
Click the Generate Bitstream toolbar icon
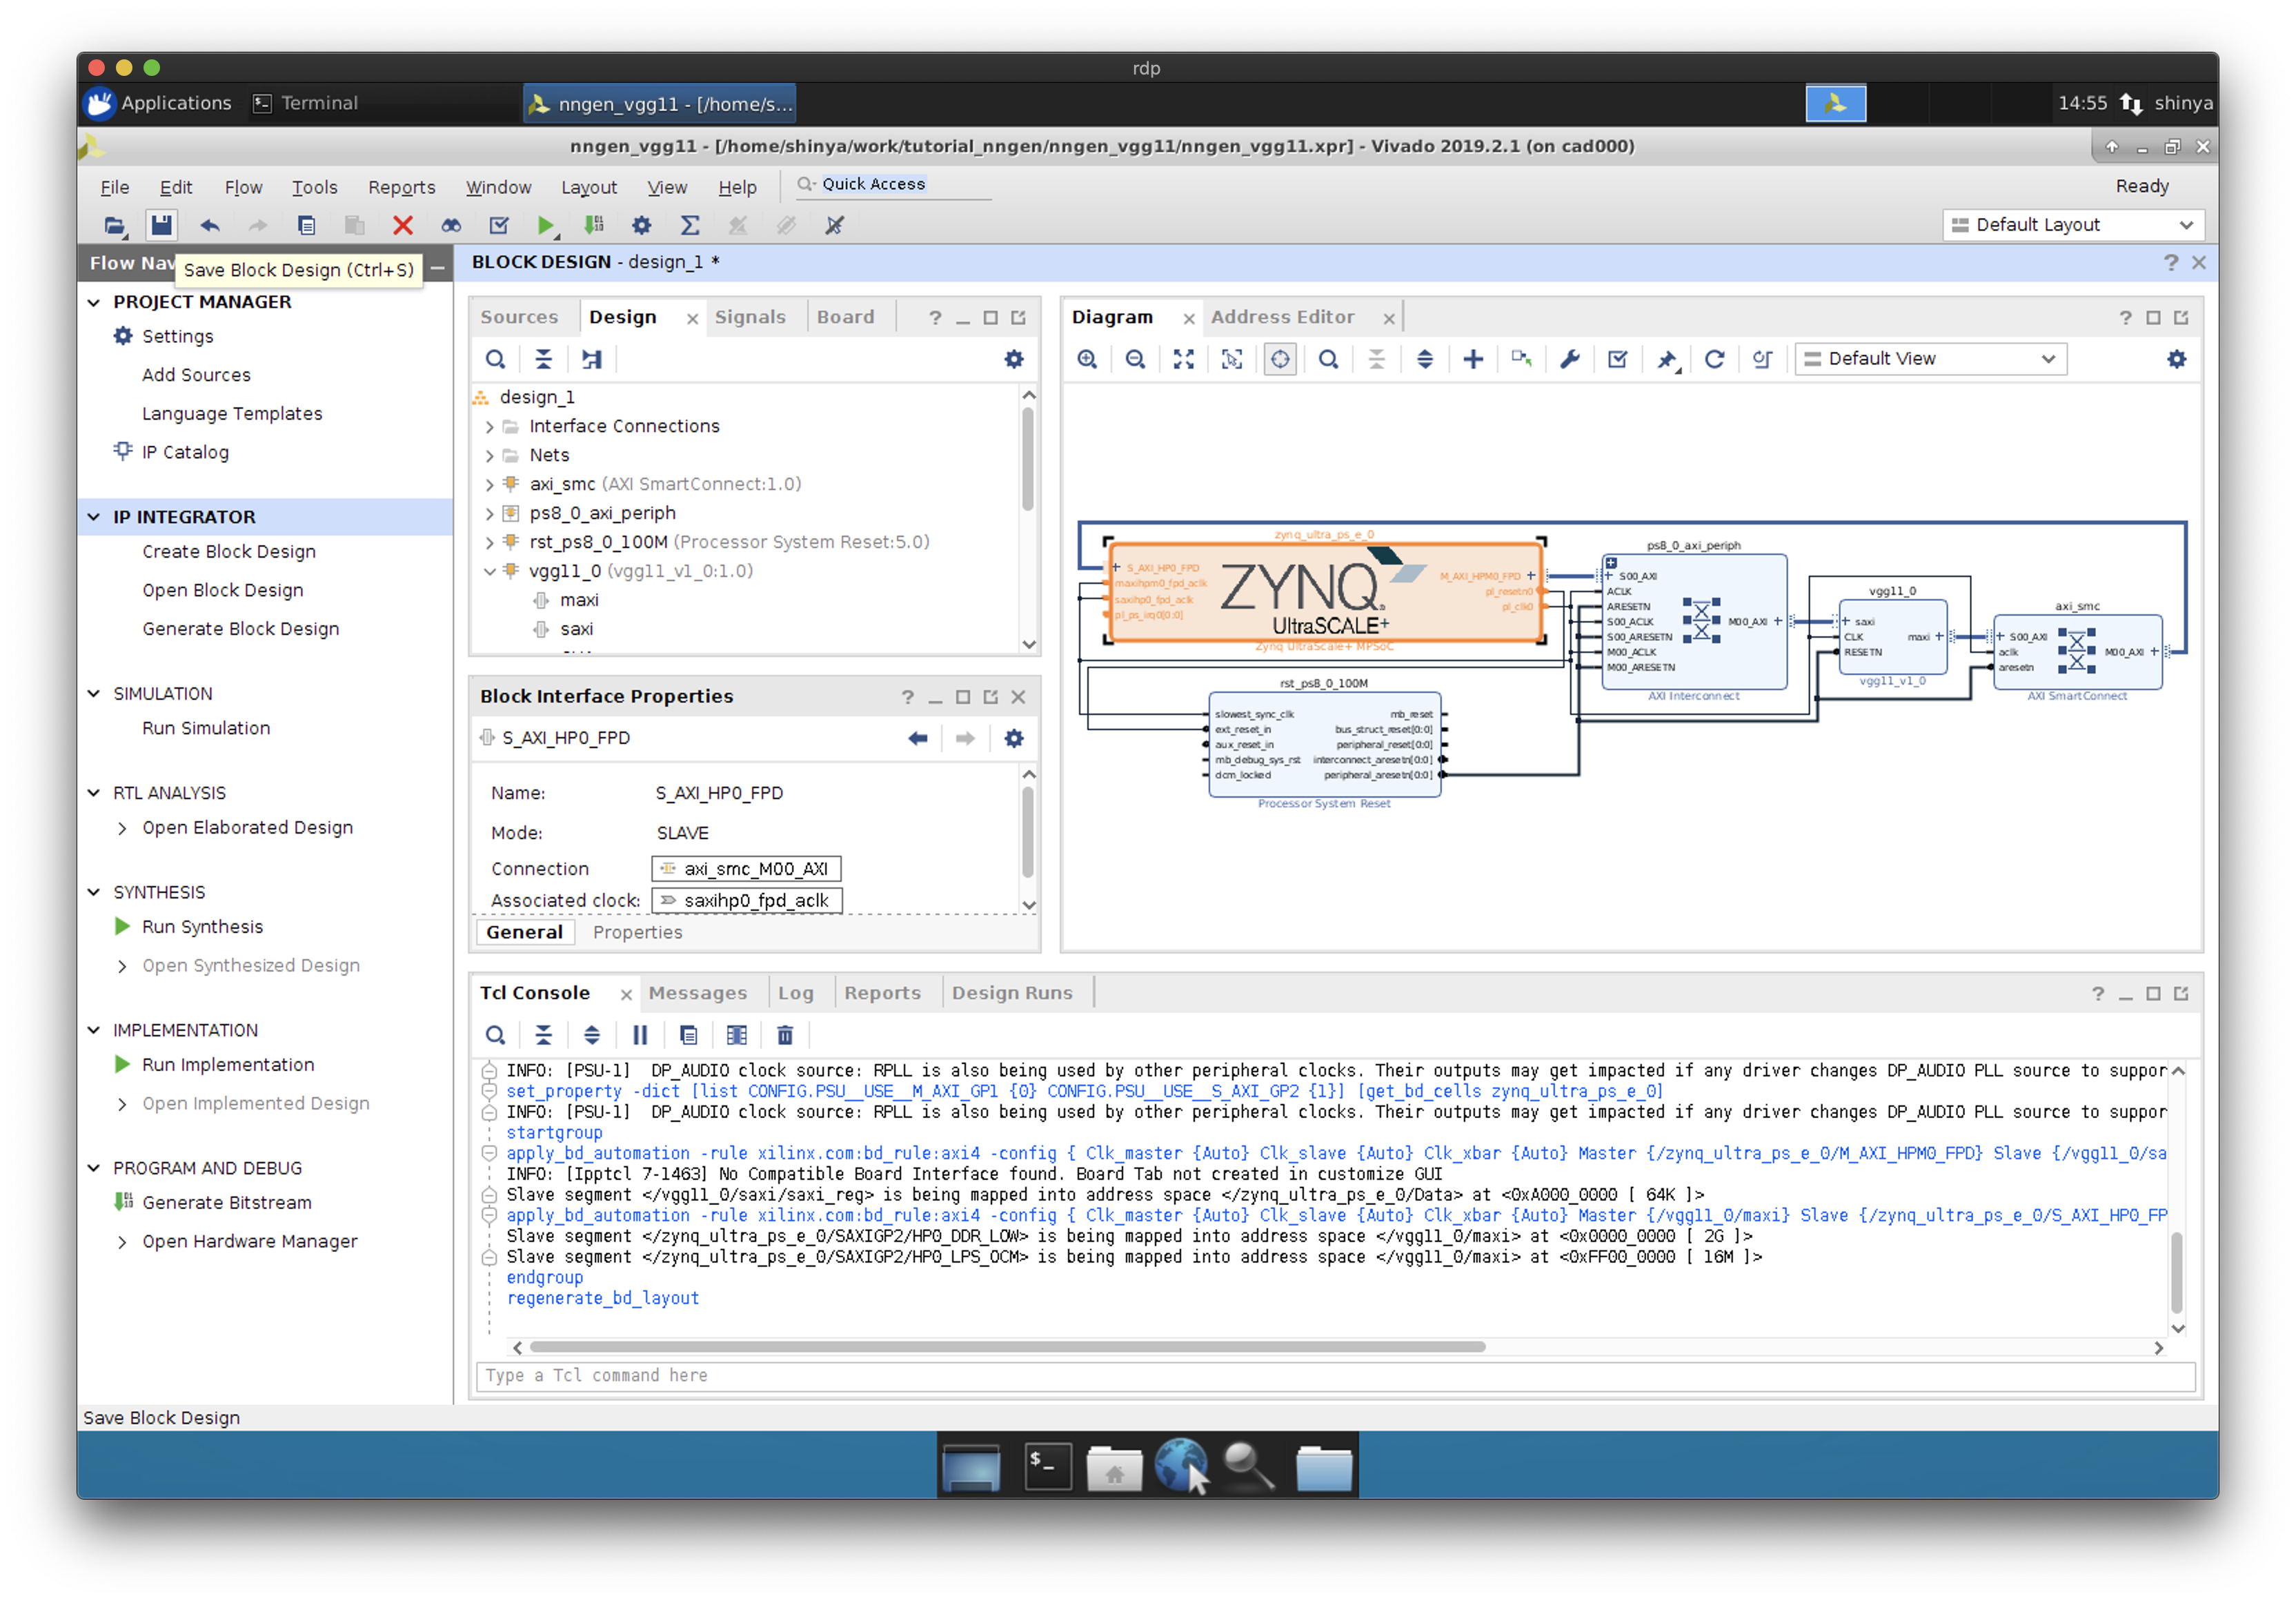[x=594, y=225]
